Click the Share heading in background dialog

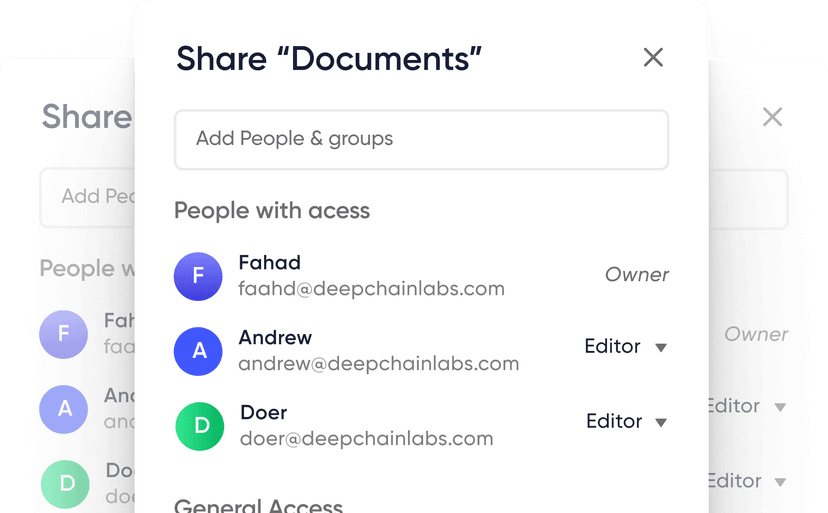coord(88,117)
